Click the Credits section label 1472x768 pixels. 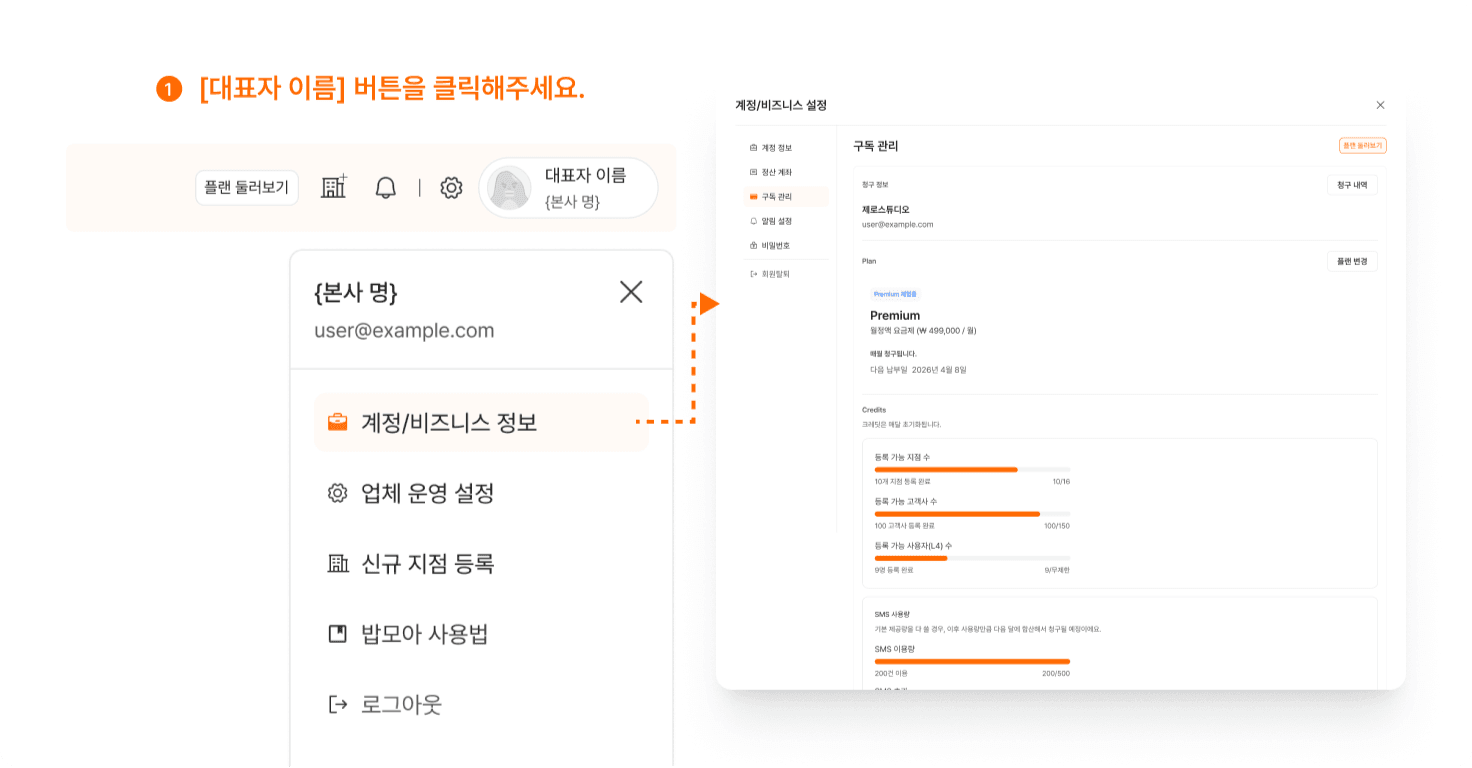coord(874,410)
